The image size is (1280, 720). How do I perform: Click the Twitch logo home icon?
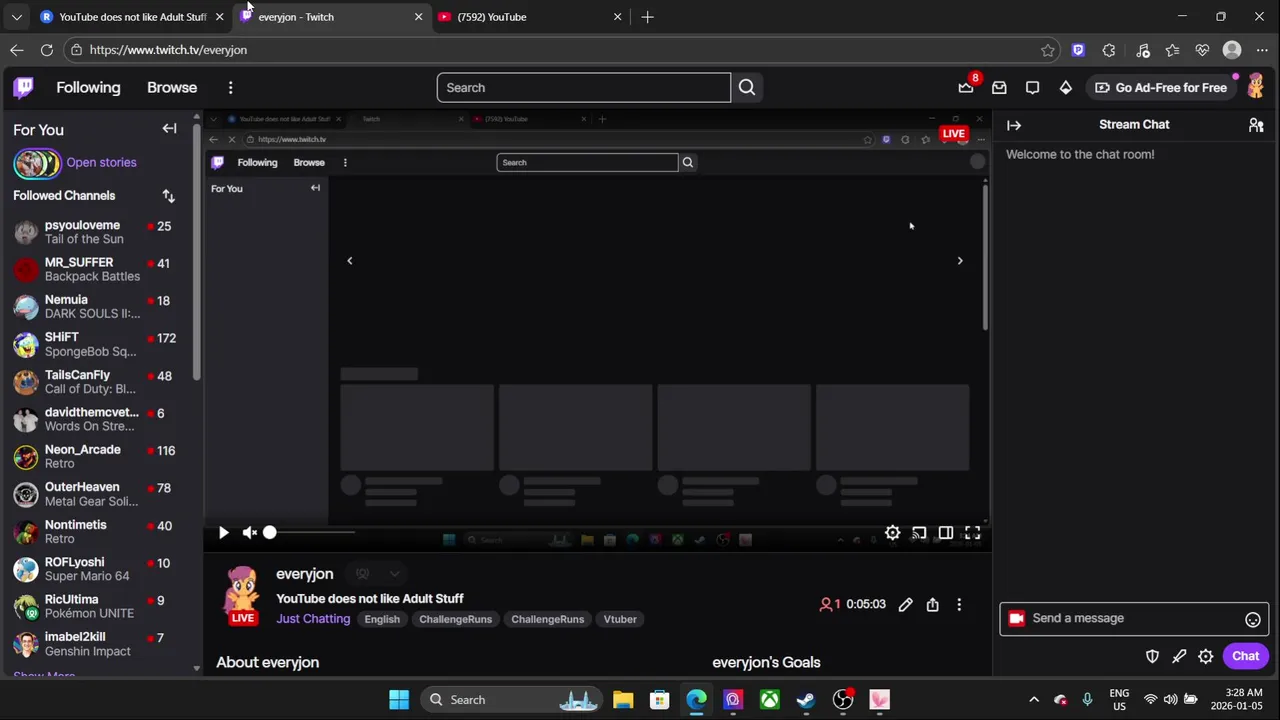click(x=24, y=87)
